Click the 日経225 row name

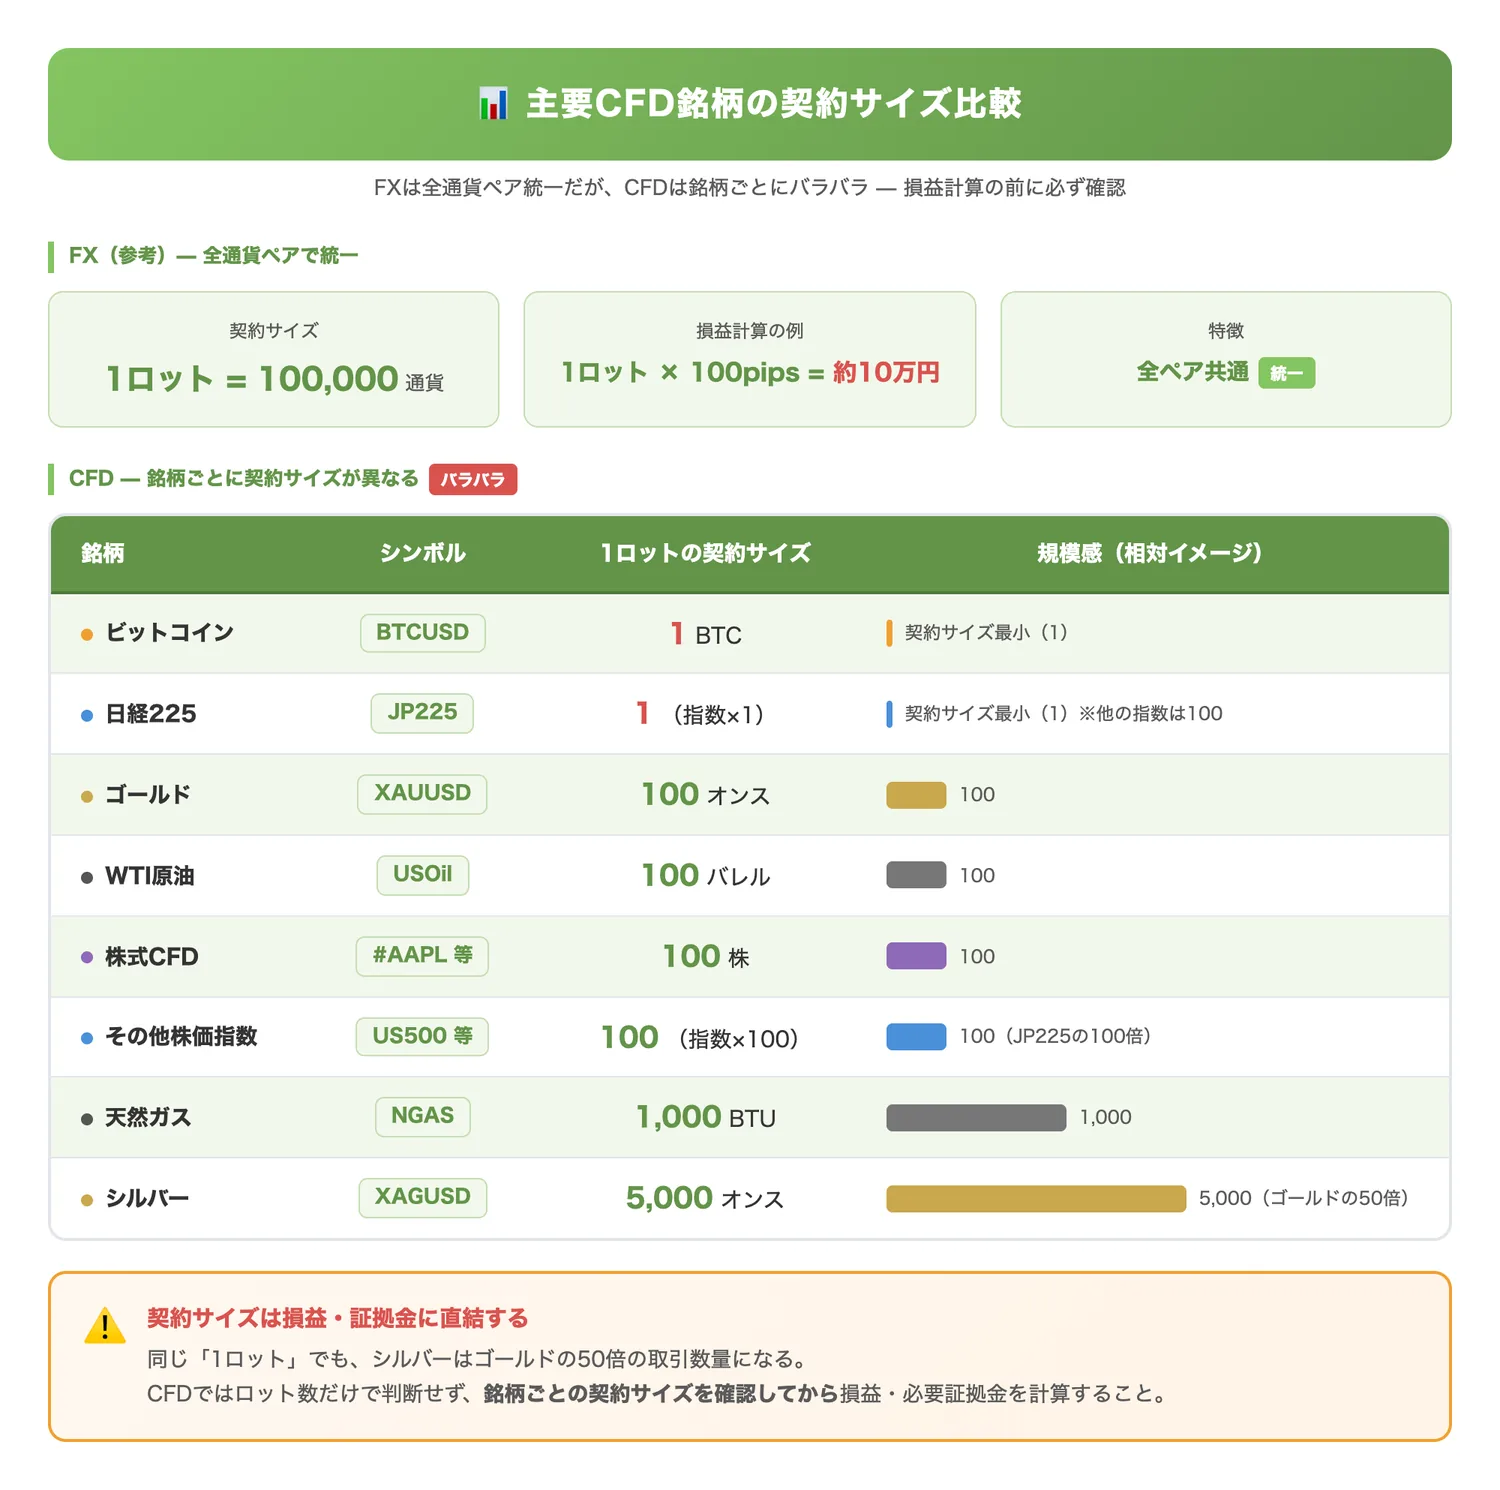tap(151, 714)
